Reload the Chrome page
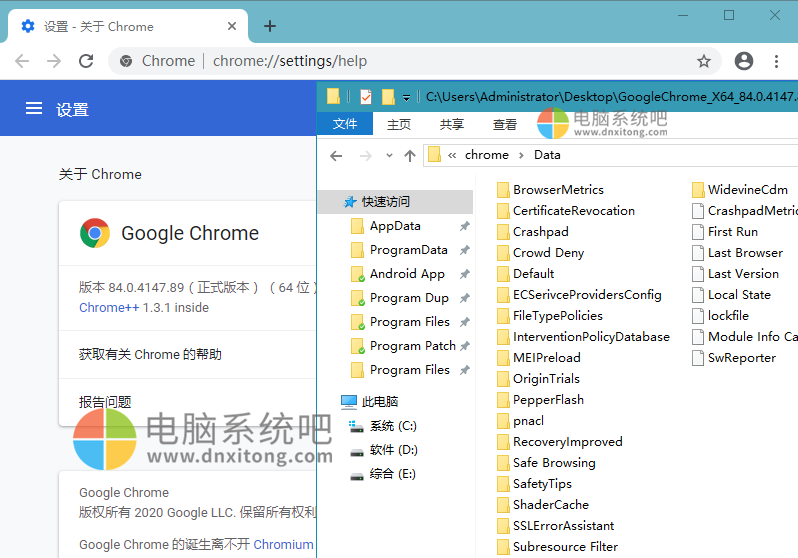The width and height of the screenshot is (798, 558). [86, 61]
